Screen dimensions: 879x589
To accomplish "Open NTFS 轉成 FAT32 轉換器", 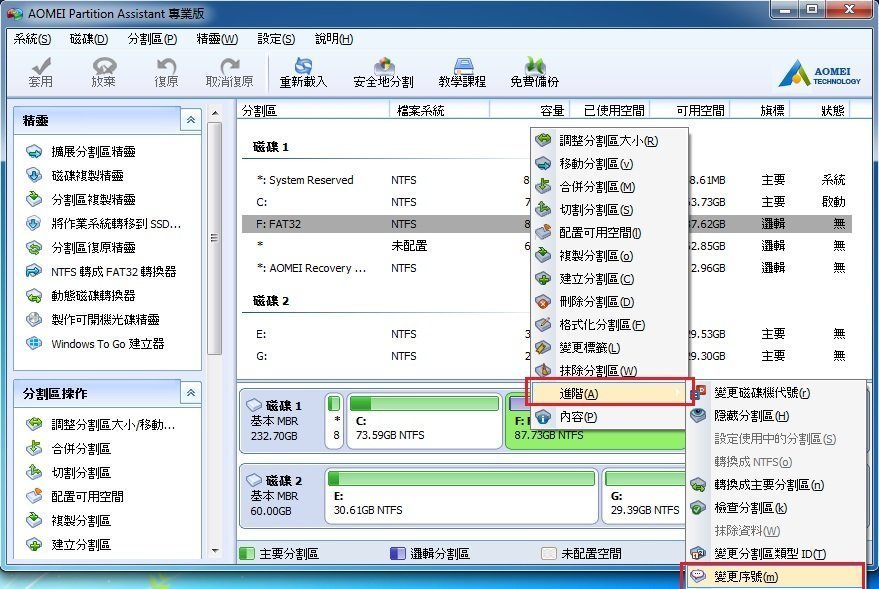I will 101,272.
